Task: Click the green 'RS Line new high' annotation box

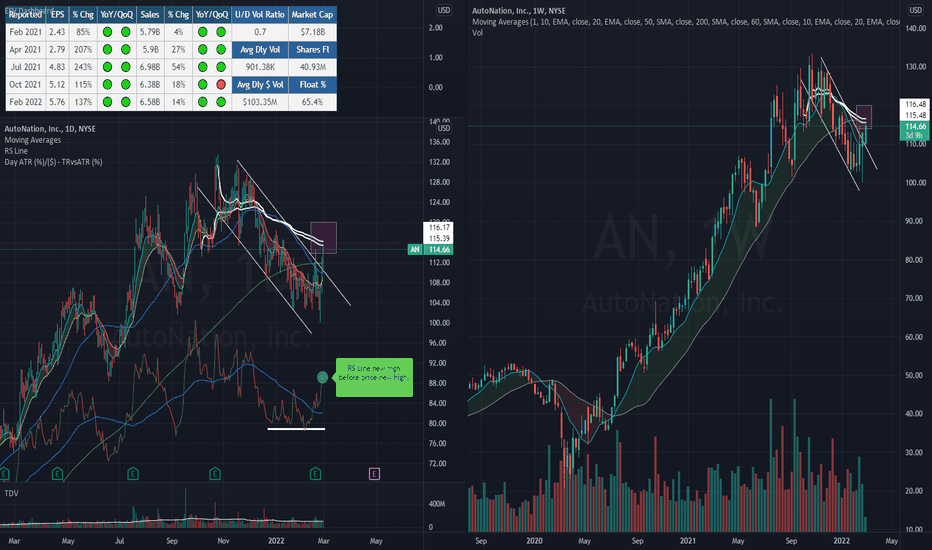Action: coord(374,377)
